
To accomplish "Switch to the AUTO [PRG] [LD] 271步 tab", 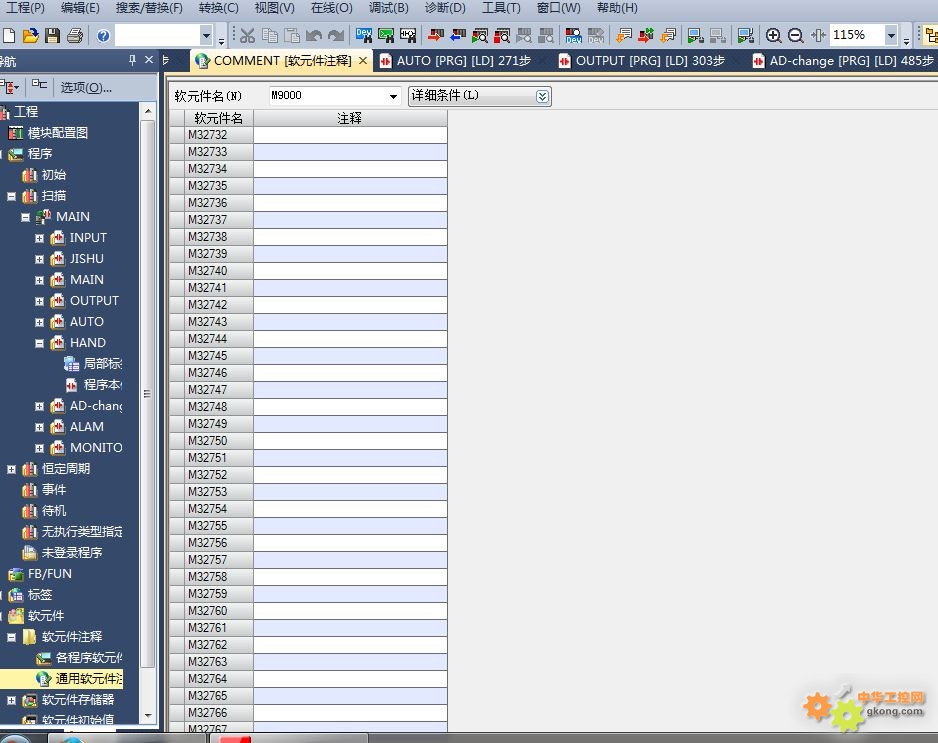I will click(456, 61).
